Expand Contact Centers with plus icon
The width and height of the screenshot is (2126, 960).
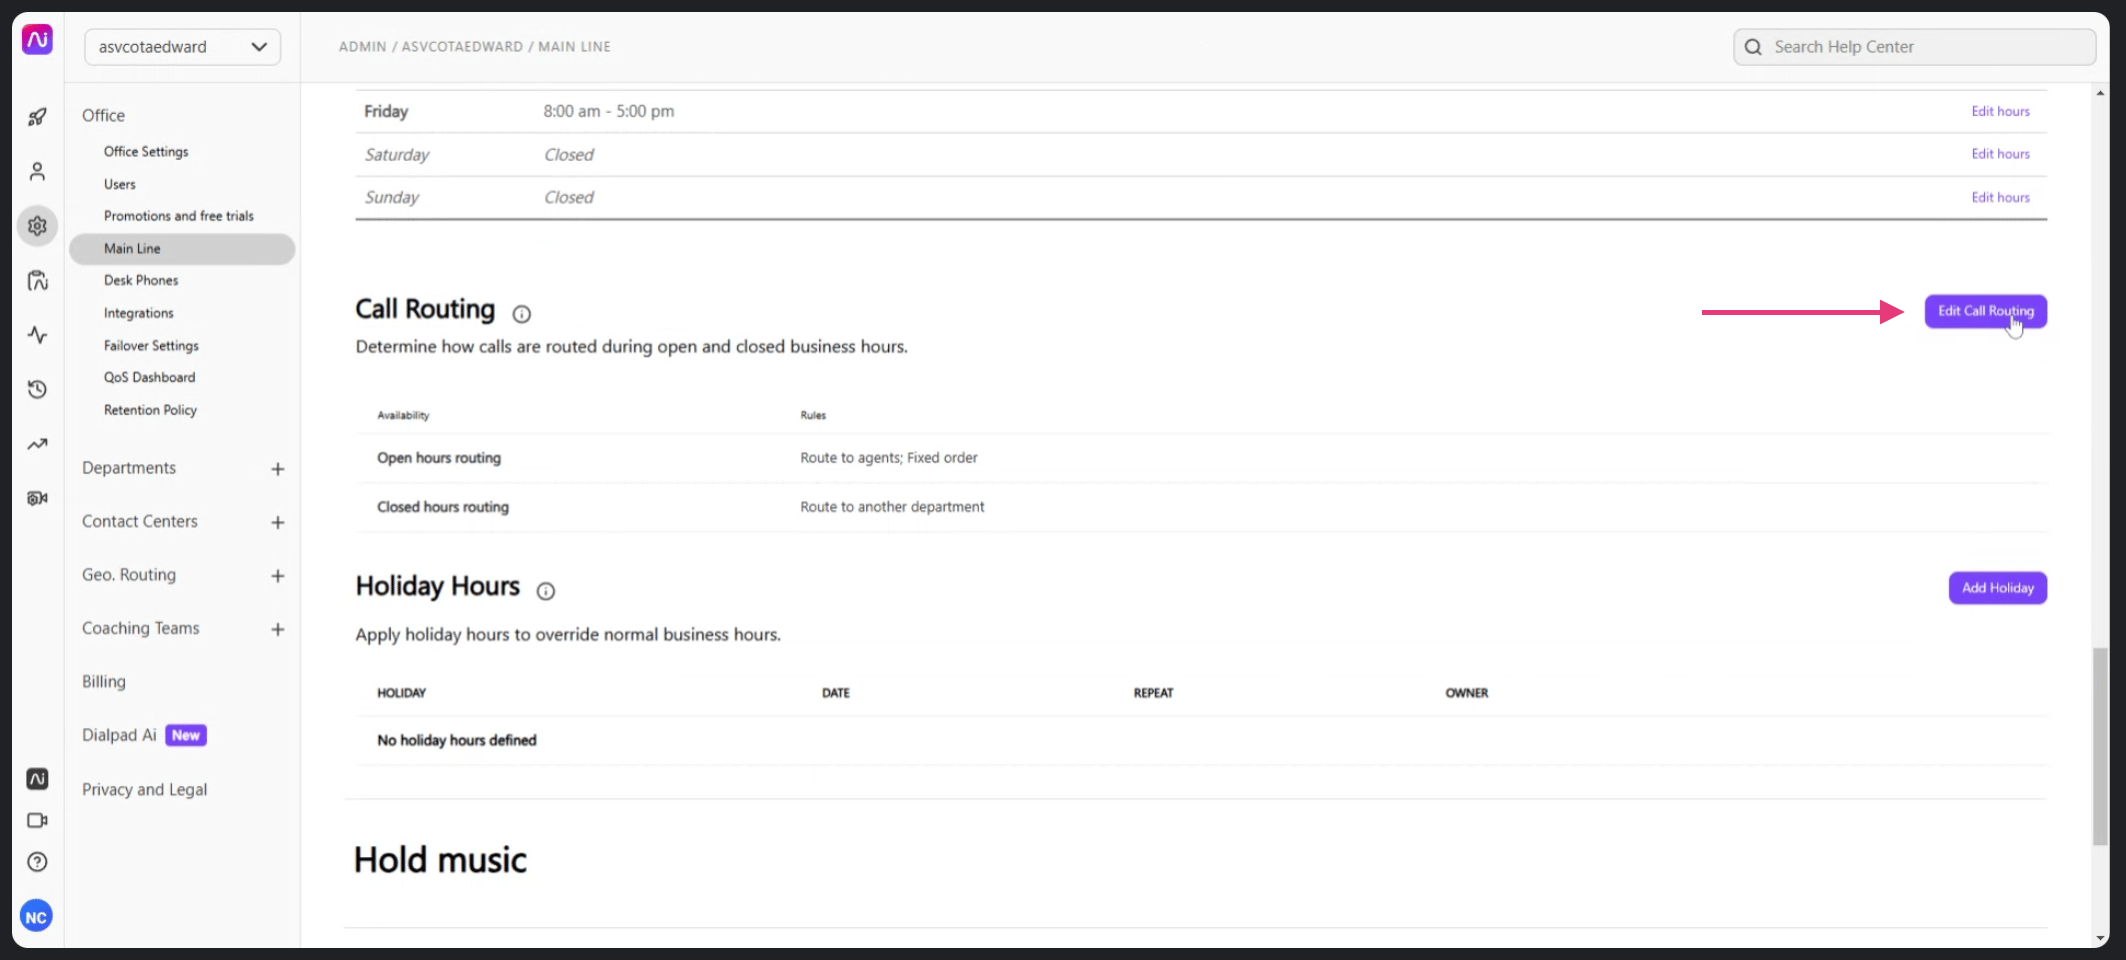pyautogui.click(x=278, y=522)
